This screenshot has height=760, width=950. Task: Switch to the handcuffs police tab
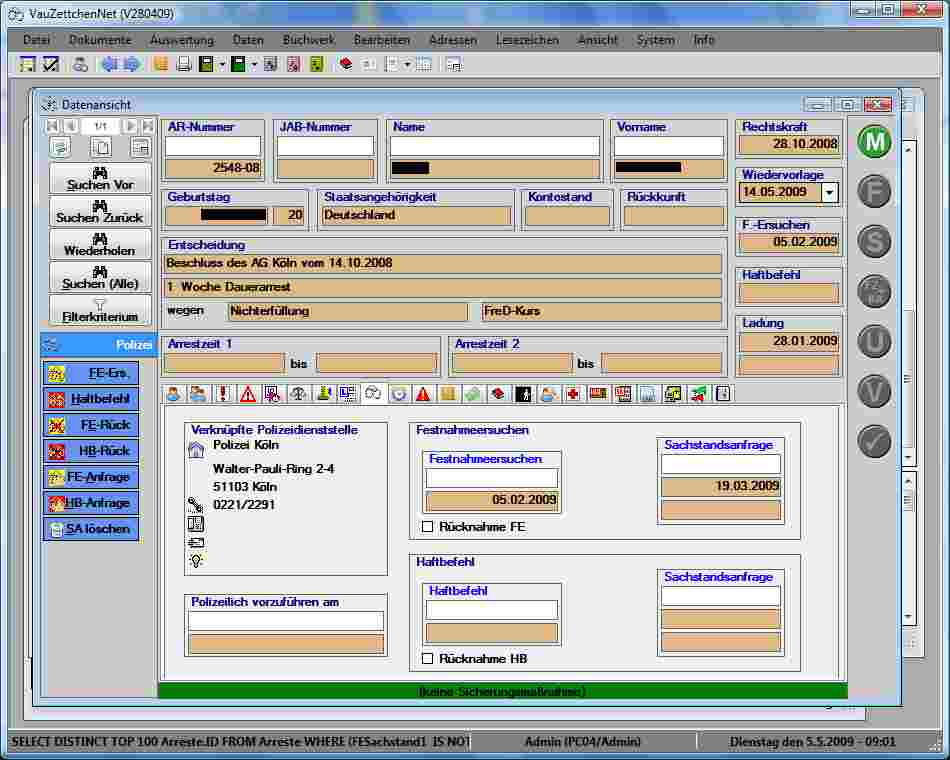(x=373, y=394)
